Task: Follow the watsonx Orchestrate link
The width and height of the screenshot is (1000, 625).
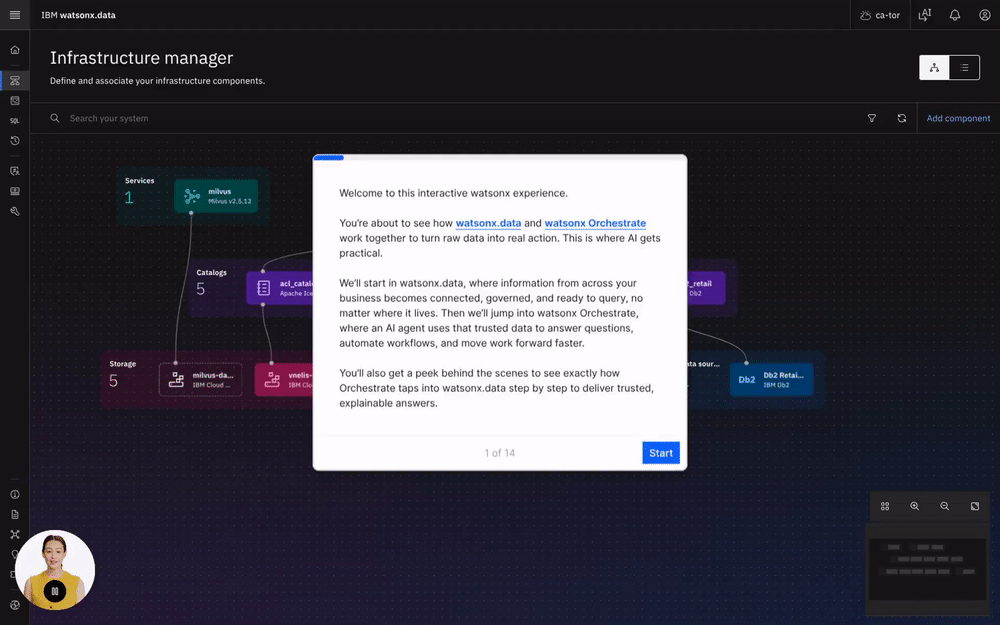Action: pos(595,223)
